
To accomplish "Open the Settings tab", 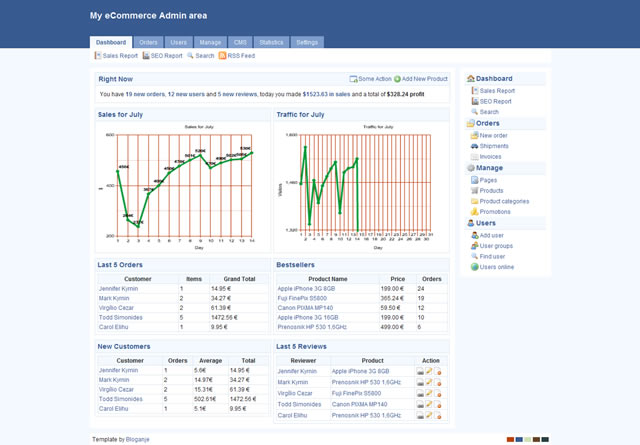I will click(307, 42).
